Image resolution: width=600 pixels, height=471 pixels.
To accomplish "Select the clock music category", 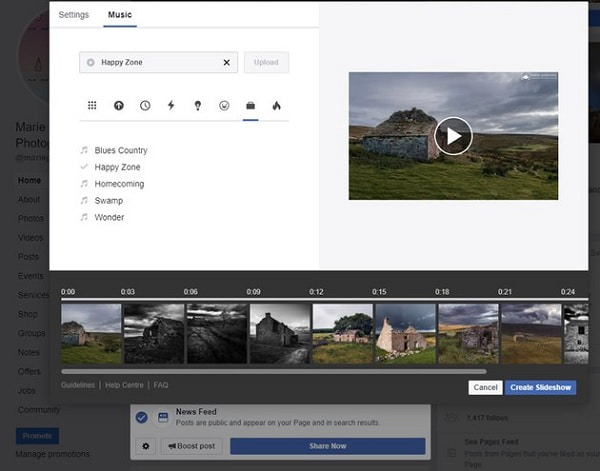I will click(x=145, y=105).
